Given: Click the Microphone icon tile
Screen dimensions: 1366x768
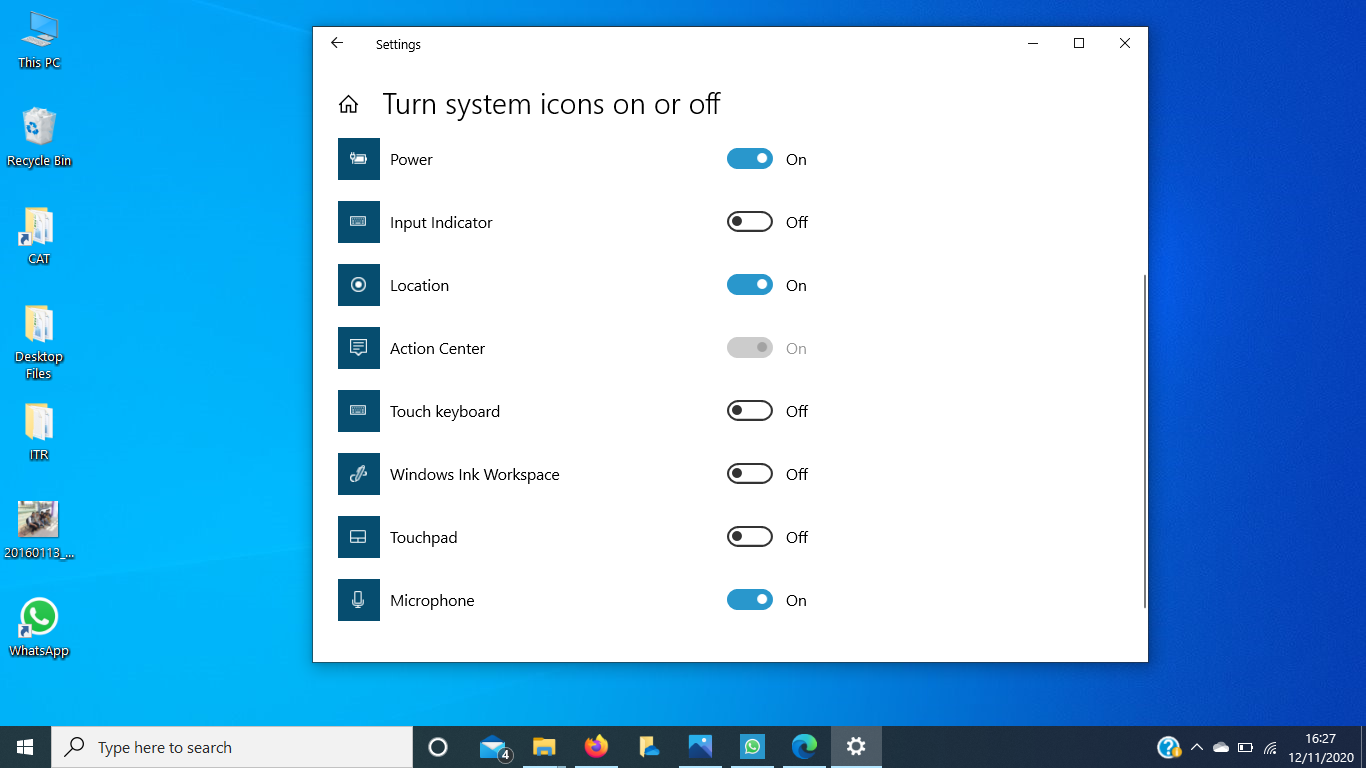Looking at the screenshot, I should (x=359, y=600).
